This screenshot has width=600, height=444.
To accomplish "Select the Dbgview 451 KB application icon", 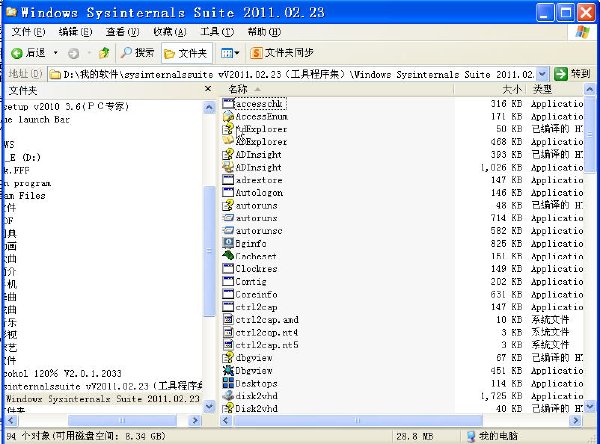I will pyautogui.click(x=228, y=370).
